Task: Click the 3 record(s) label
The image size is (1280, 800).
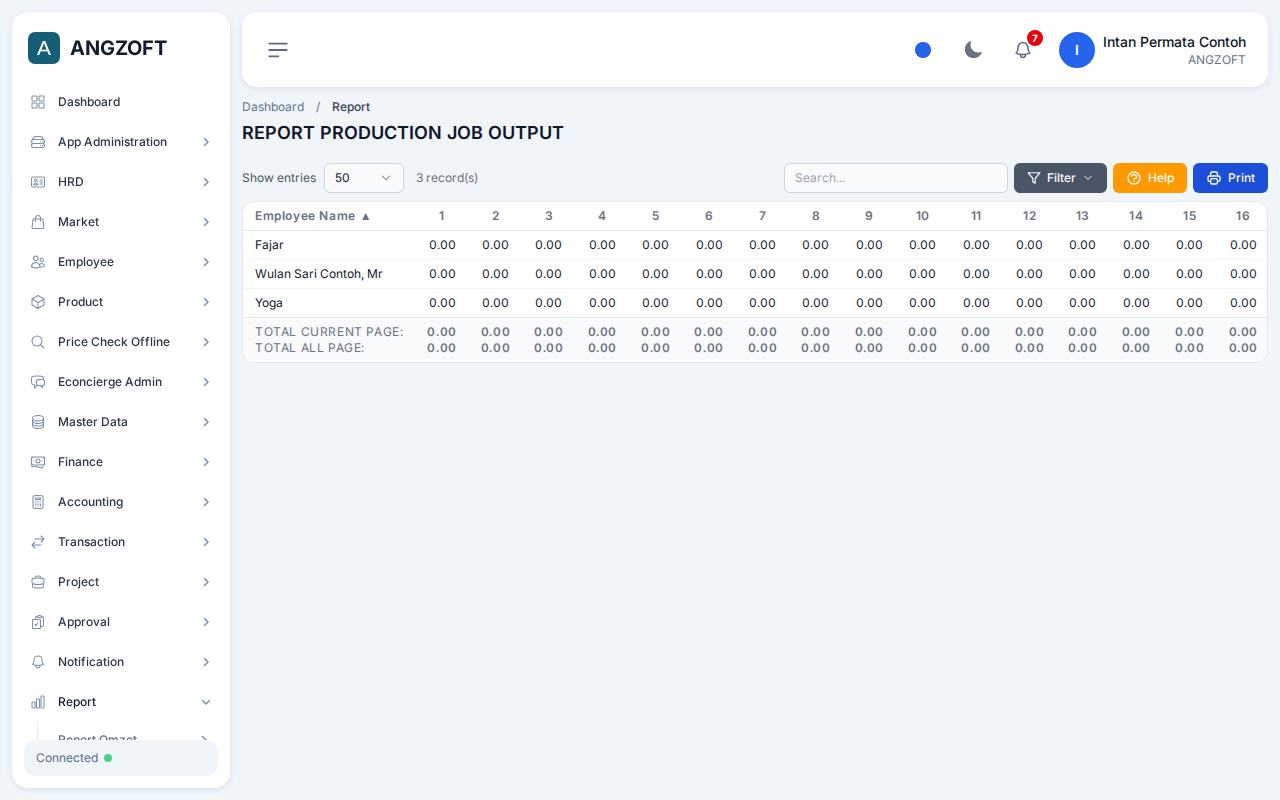Action: click(447, 178)
